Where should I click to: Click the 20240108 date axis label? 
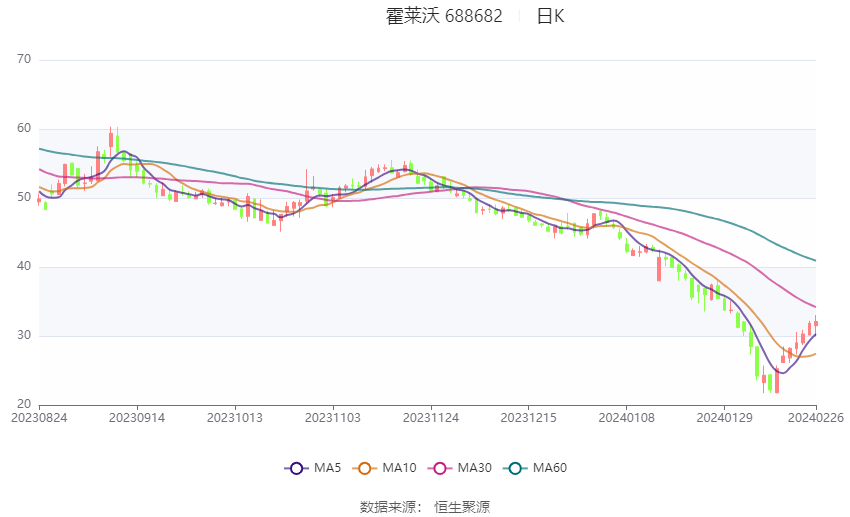(627, 418)
